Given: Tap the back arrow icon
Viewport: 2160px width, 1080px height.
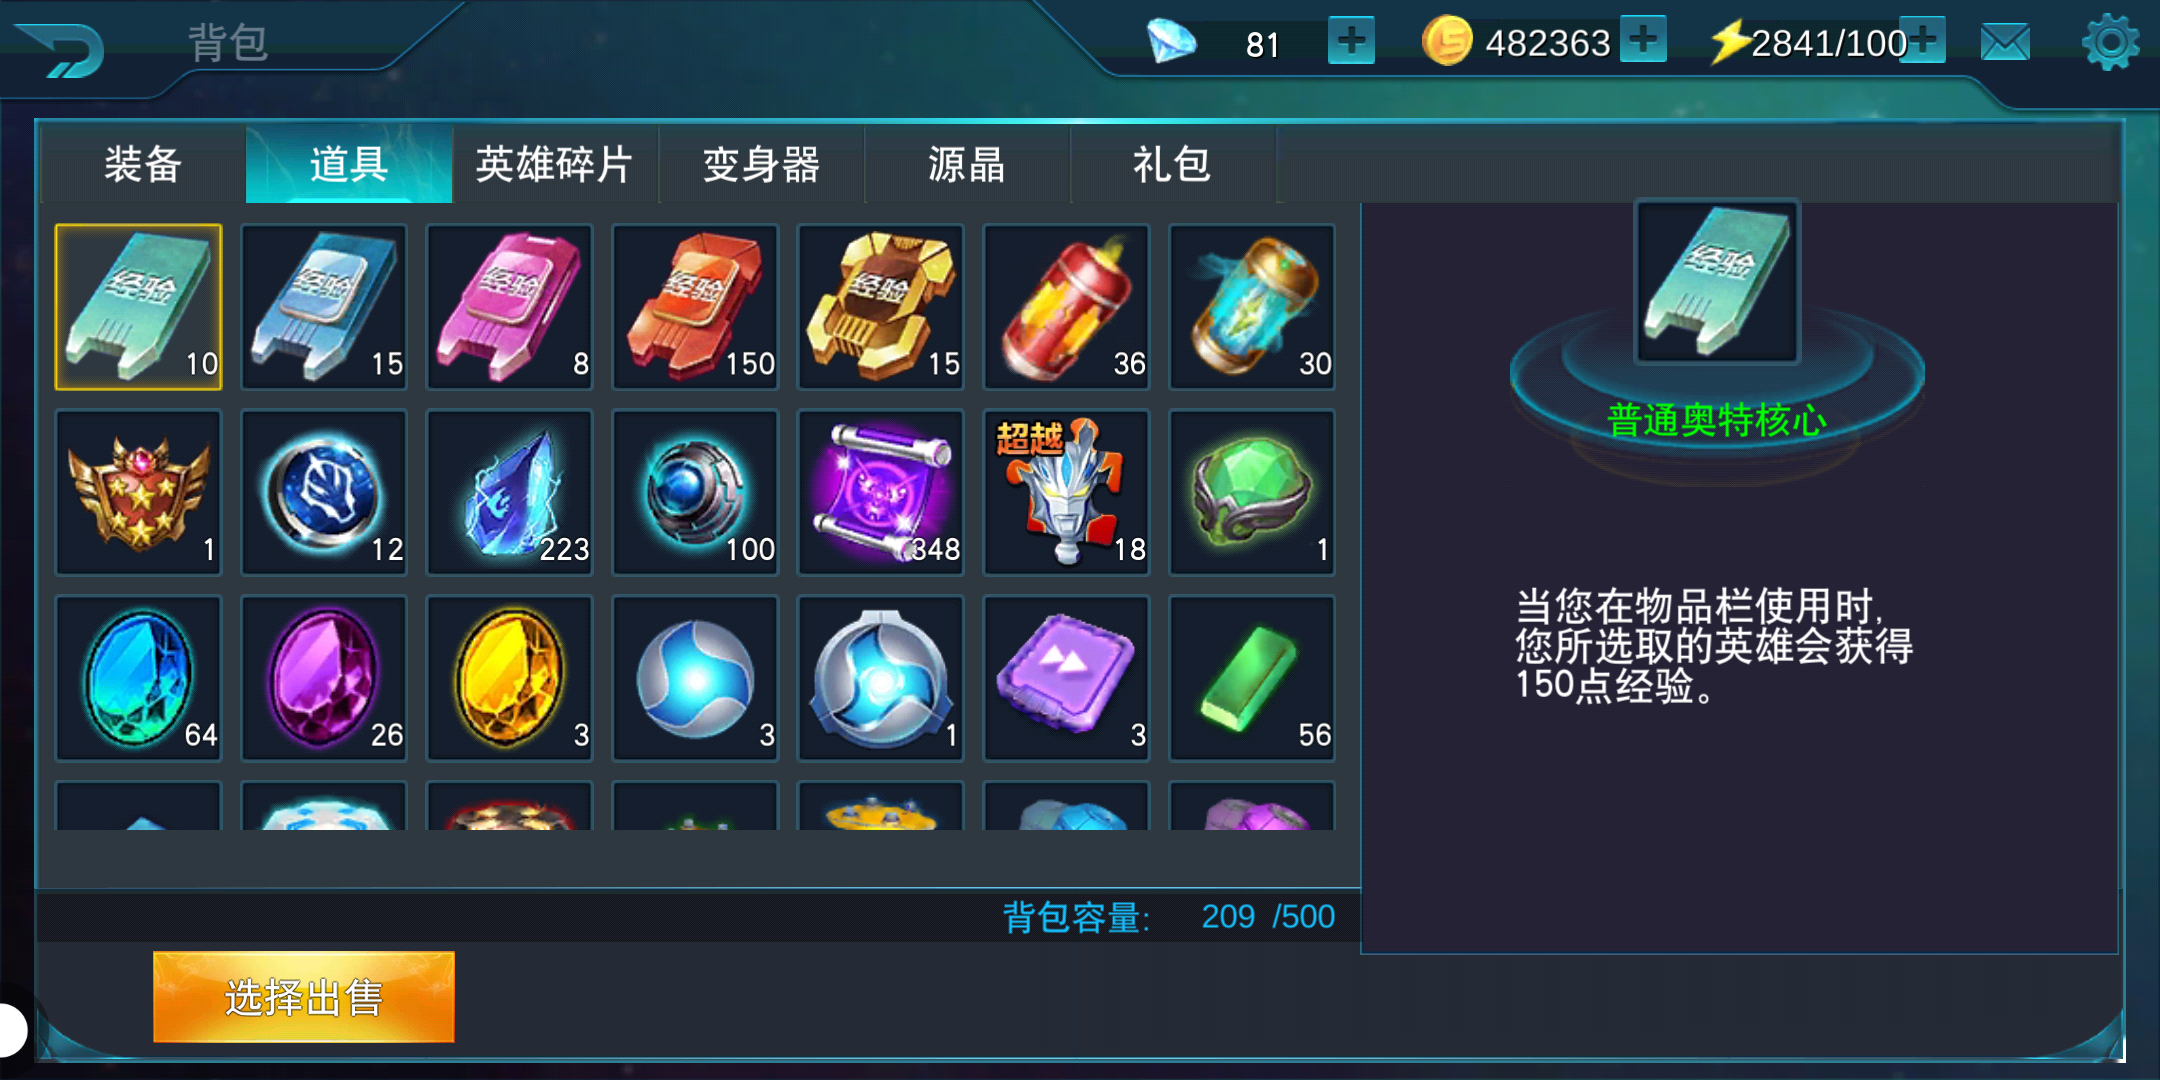Looking at the screenshot, I should click(60, 50).
